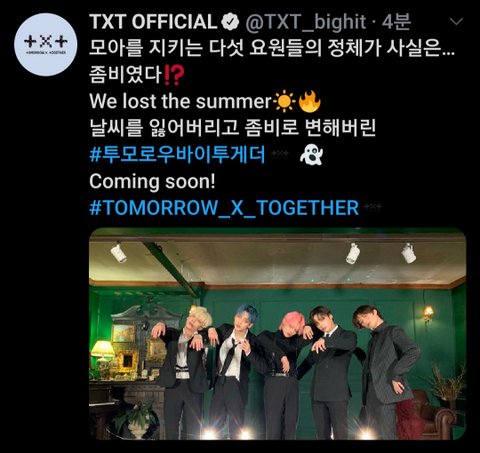This screenshot has height=453, width=480.
Task: Open the TXT OFFICIAL display name
Action: [153, 22]
